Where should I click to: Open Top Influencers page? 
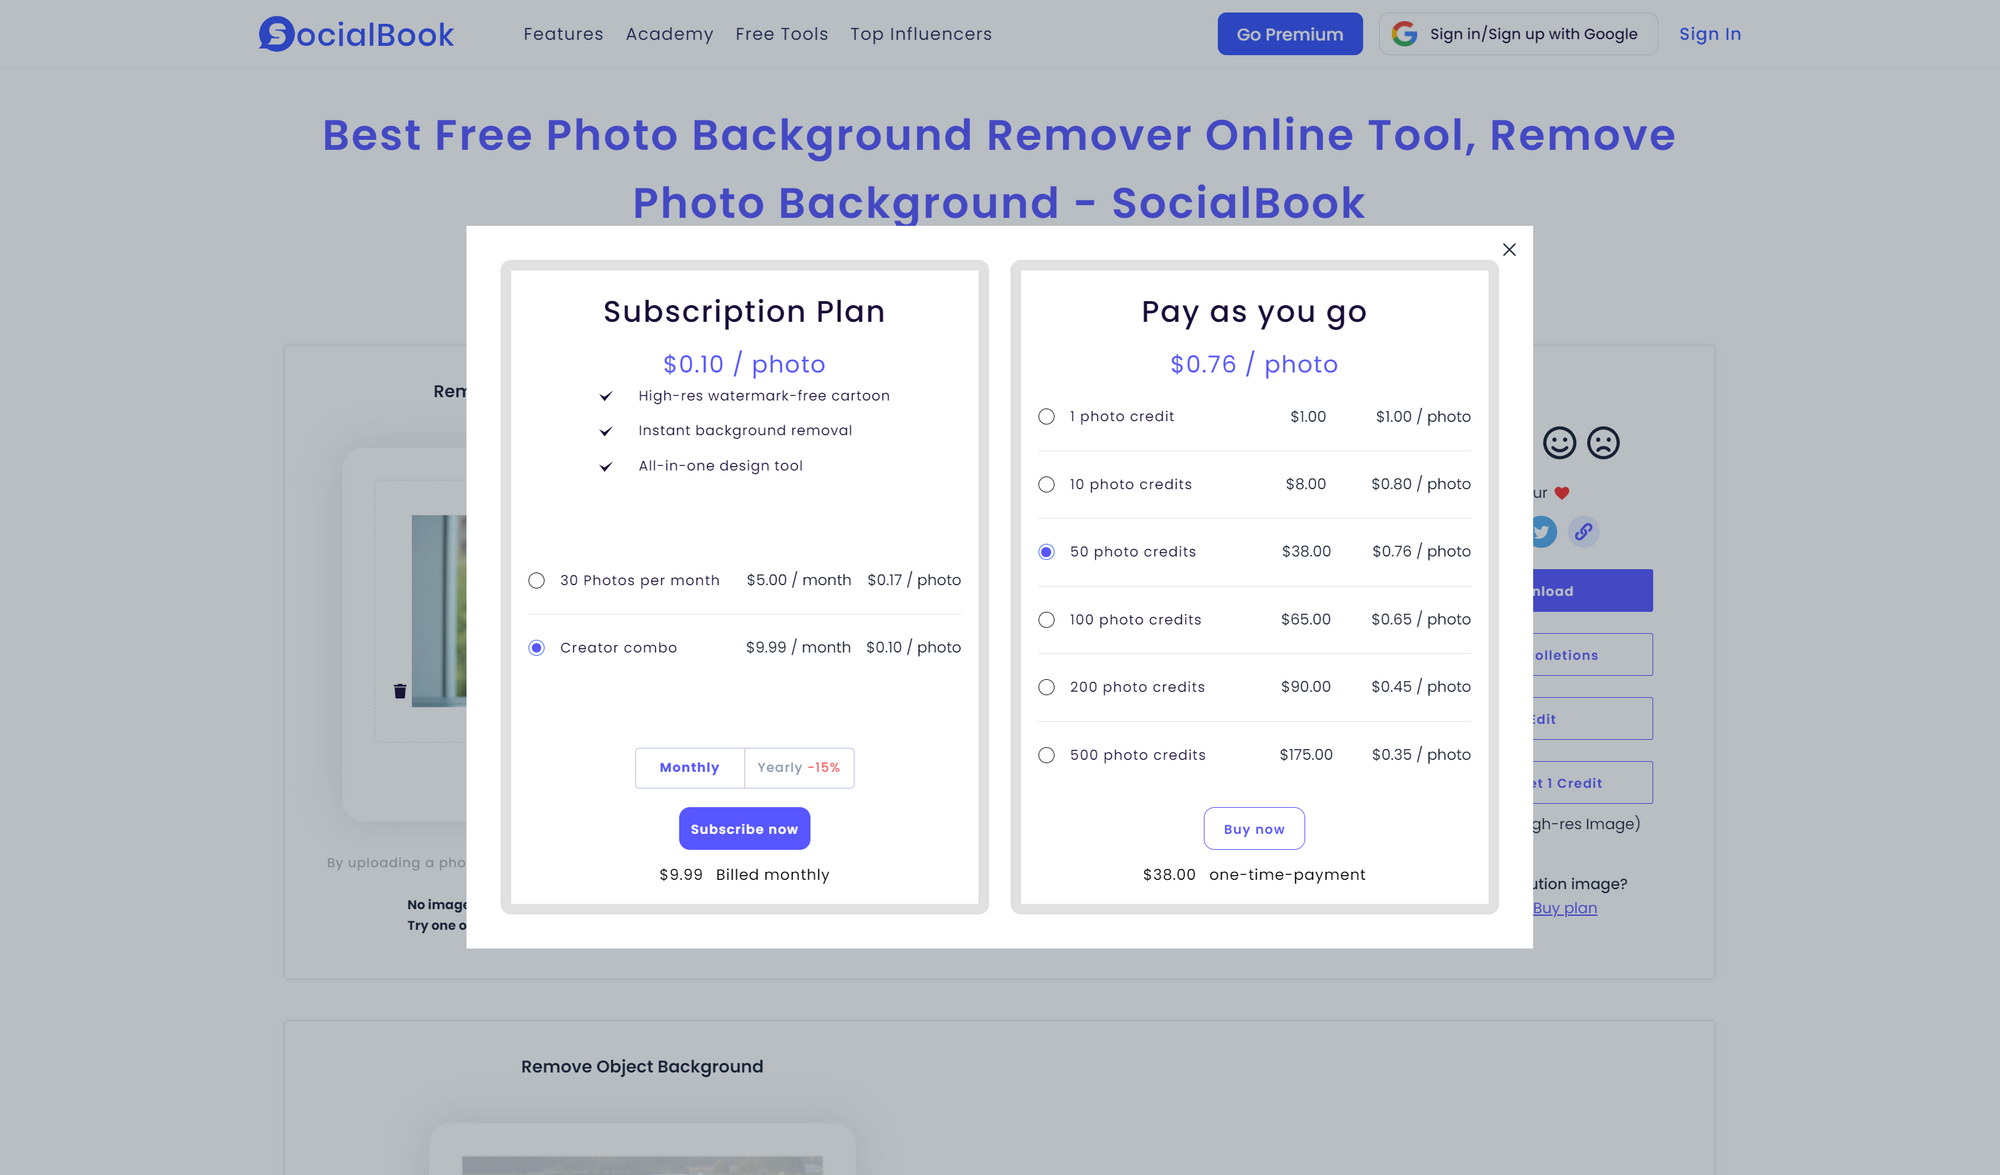click(921, 34)
